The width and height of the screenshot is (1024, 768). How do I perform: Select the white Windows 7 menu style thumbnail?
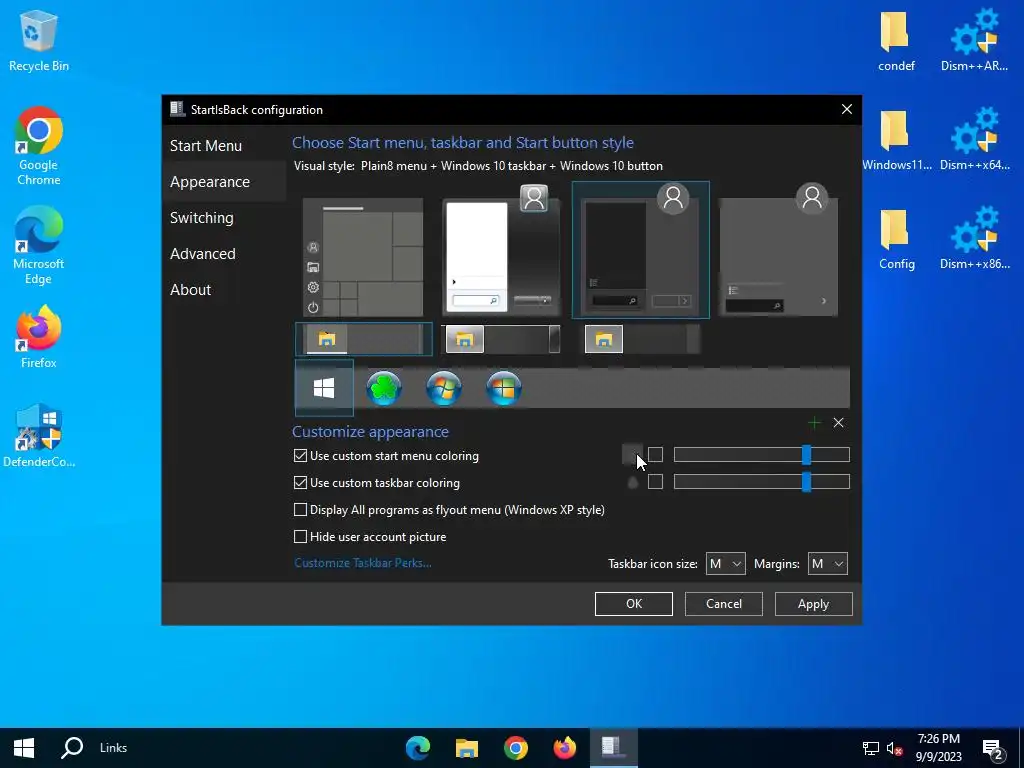502,251
